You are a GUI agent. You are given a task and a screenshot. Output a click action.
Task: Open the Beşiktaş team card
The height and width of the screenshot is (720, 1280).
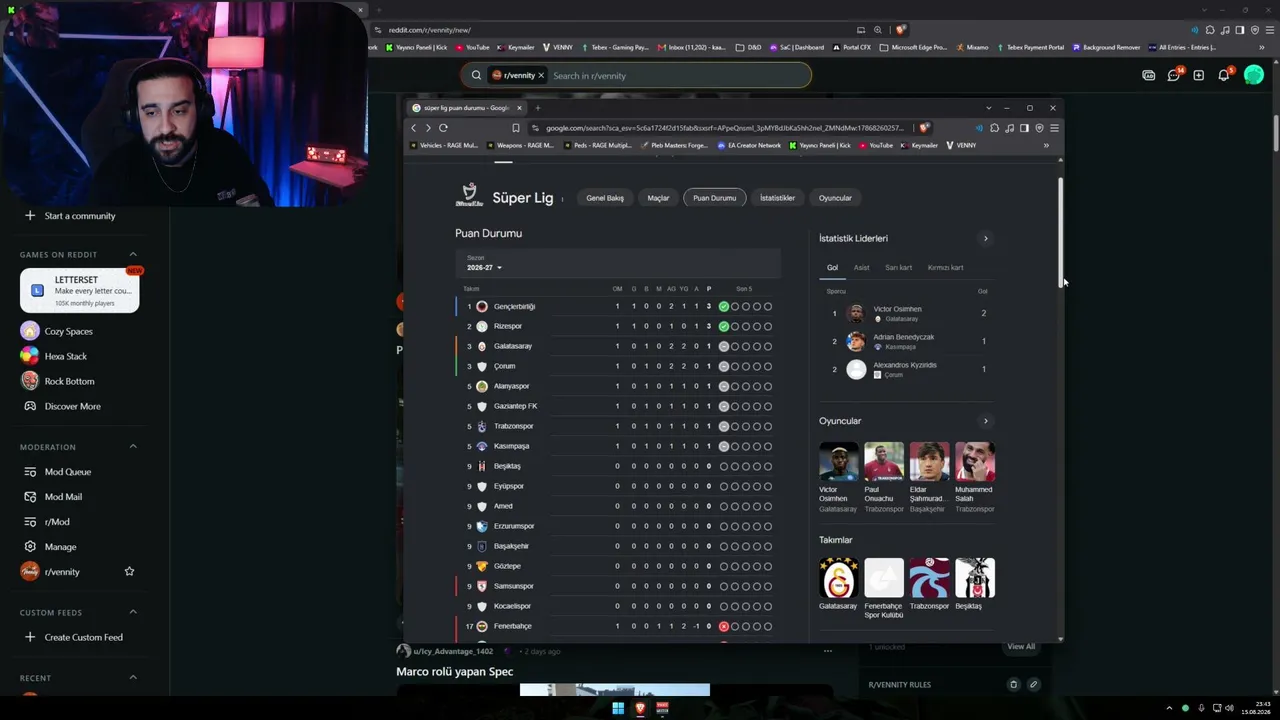tap(974, 585)
